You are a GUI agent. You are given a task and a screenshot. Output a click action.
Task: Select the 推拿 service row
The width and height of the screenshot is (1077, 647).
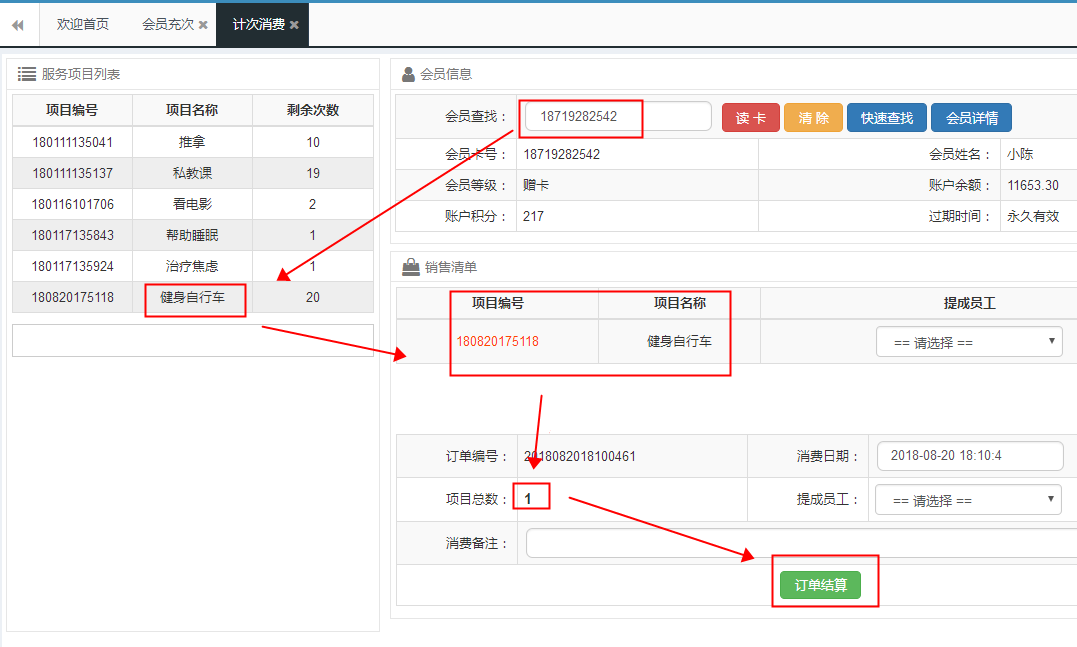coord(192,142)
